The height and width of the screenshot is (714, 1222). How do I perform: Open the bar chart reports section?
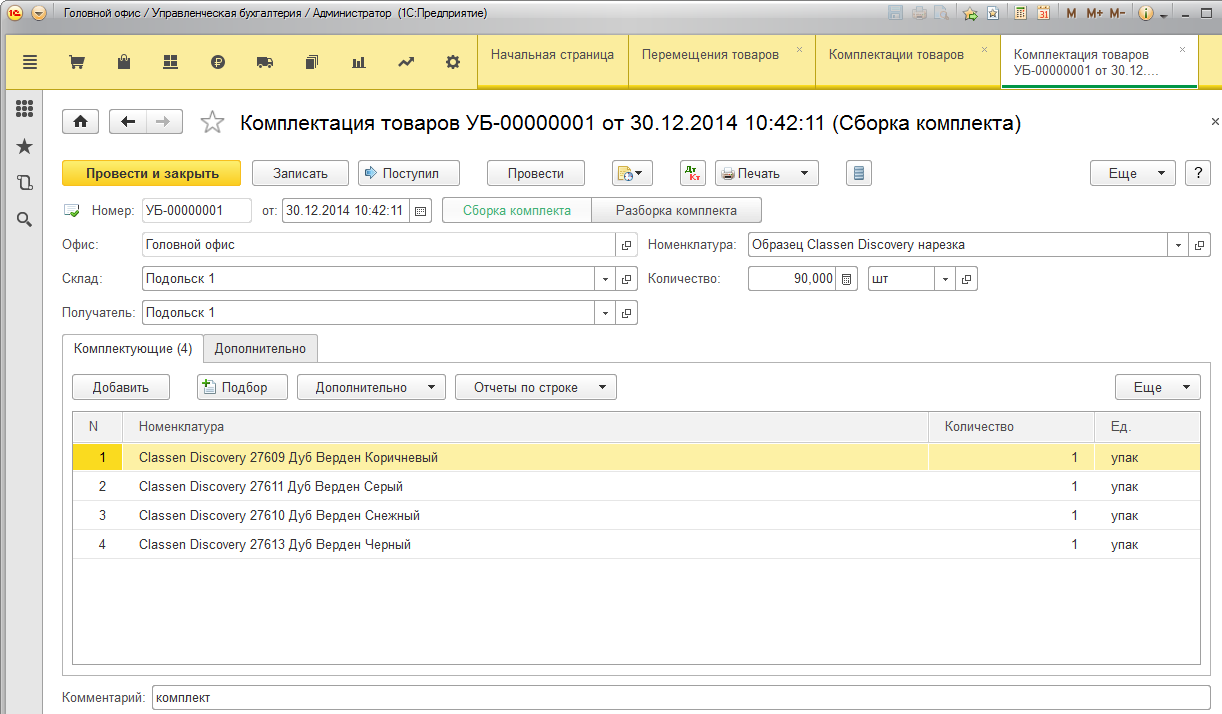pyautogui.click(x=359, y=62)
